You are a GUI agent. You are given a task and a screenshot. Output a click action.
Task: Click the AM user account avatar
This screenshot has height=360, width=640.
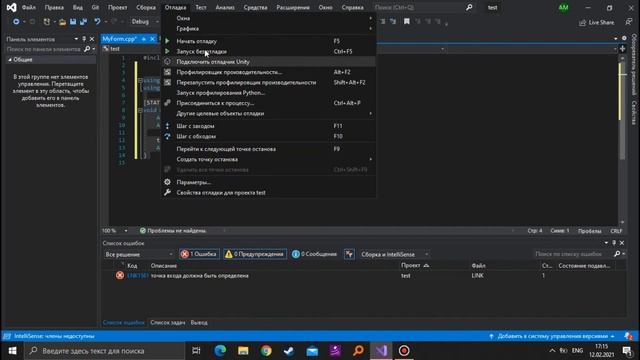tap(564, 7)
